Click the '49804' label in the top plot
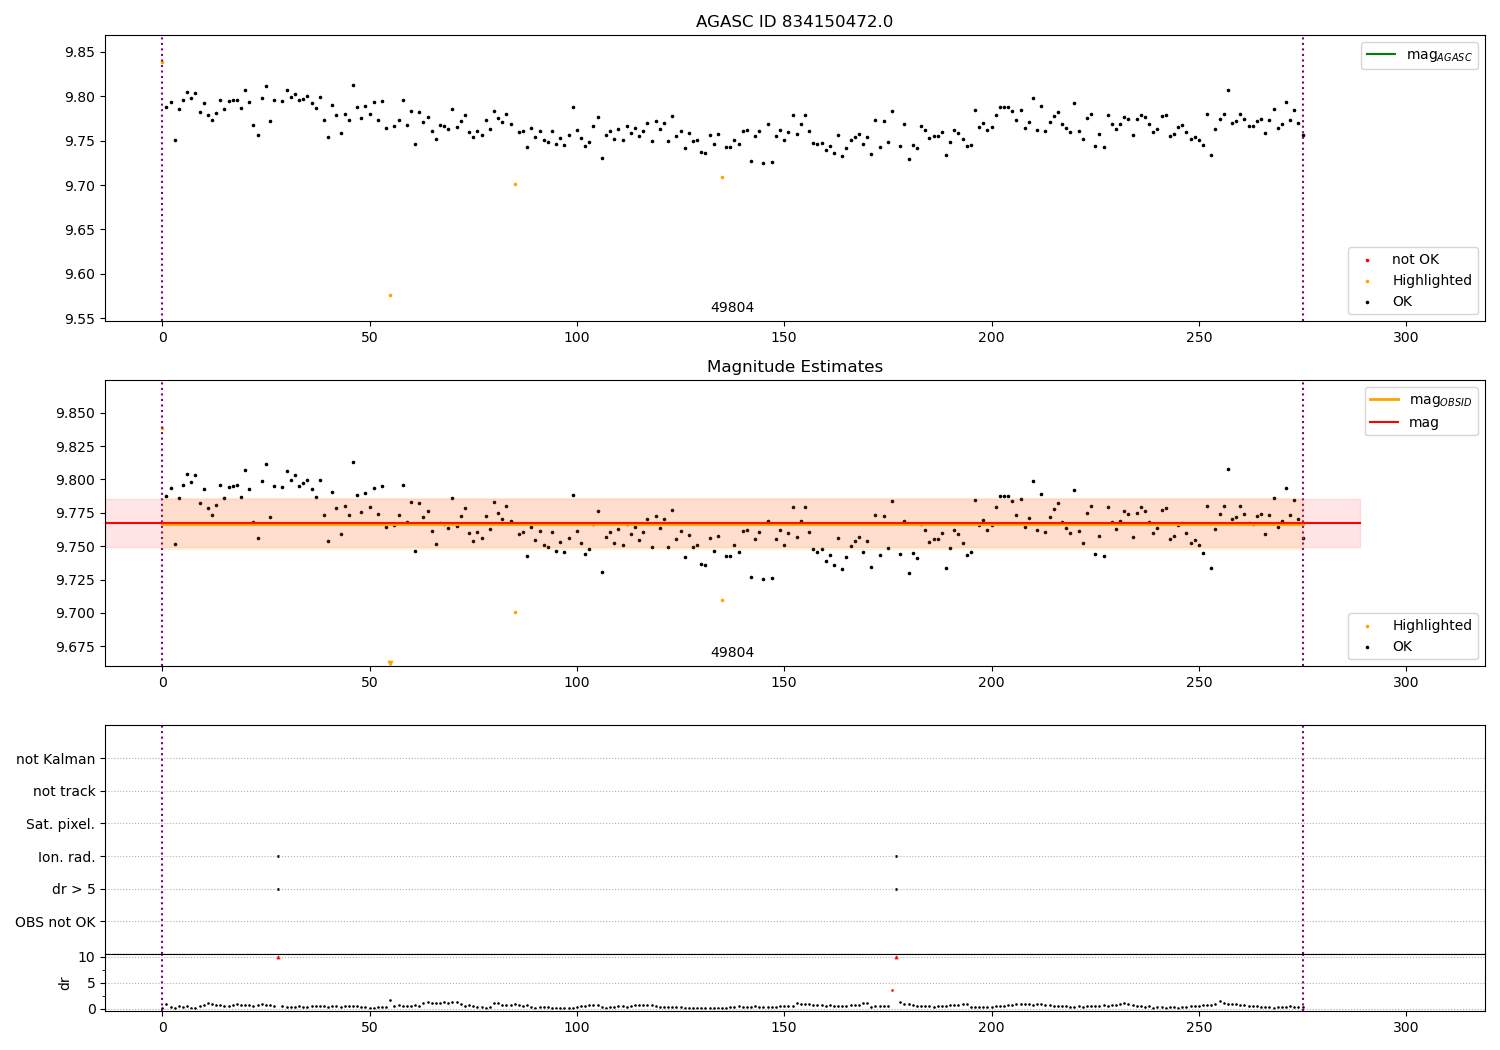 [732, 308]
